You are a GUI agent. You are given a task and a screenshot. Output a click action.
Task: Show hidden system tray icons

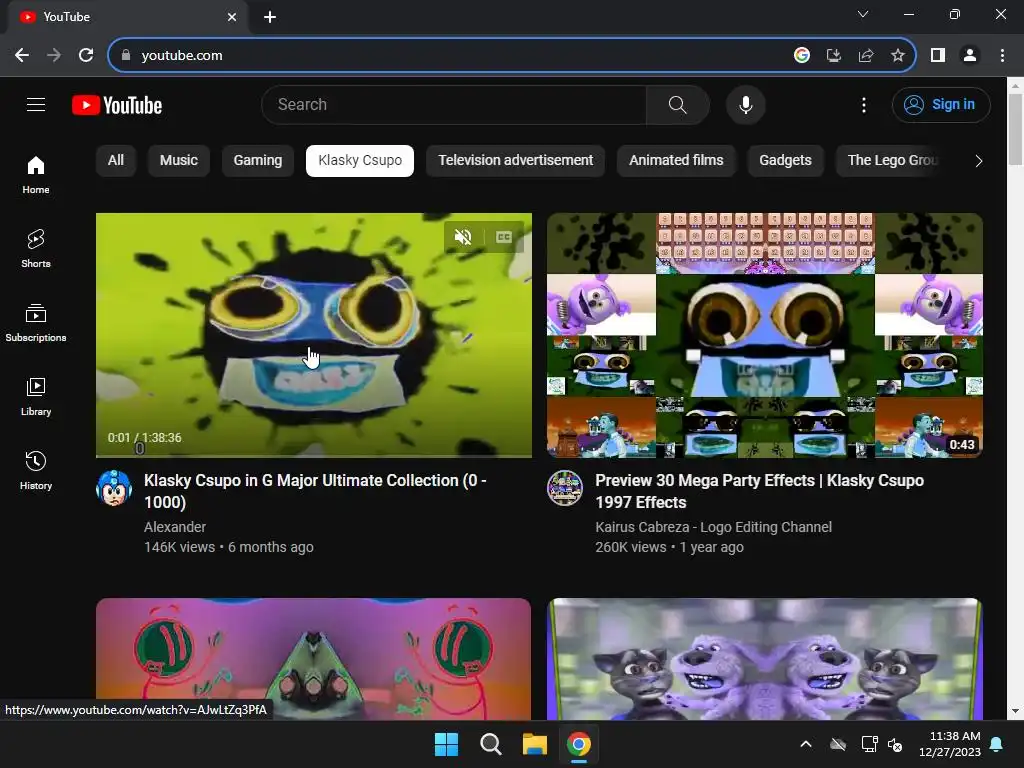pos(806,744)
